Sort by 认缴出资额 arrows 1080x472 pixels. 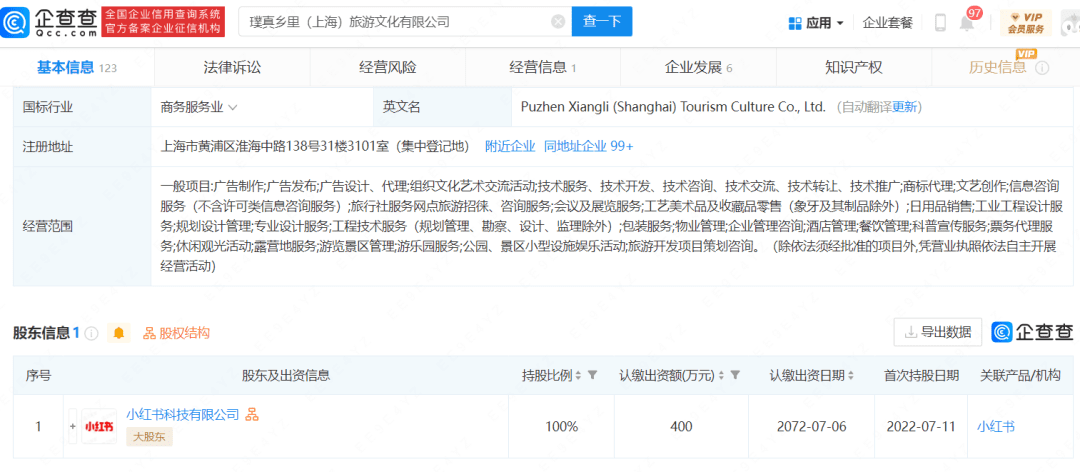point(721,376)
